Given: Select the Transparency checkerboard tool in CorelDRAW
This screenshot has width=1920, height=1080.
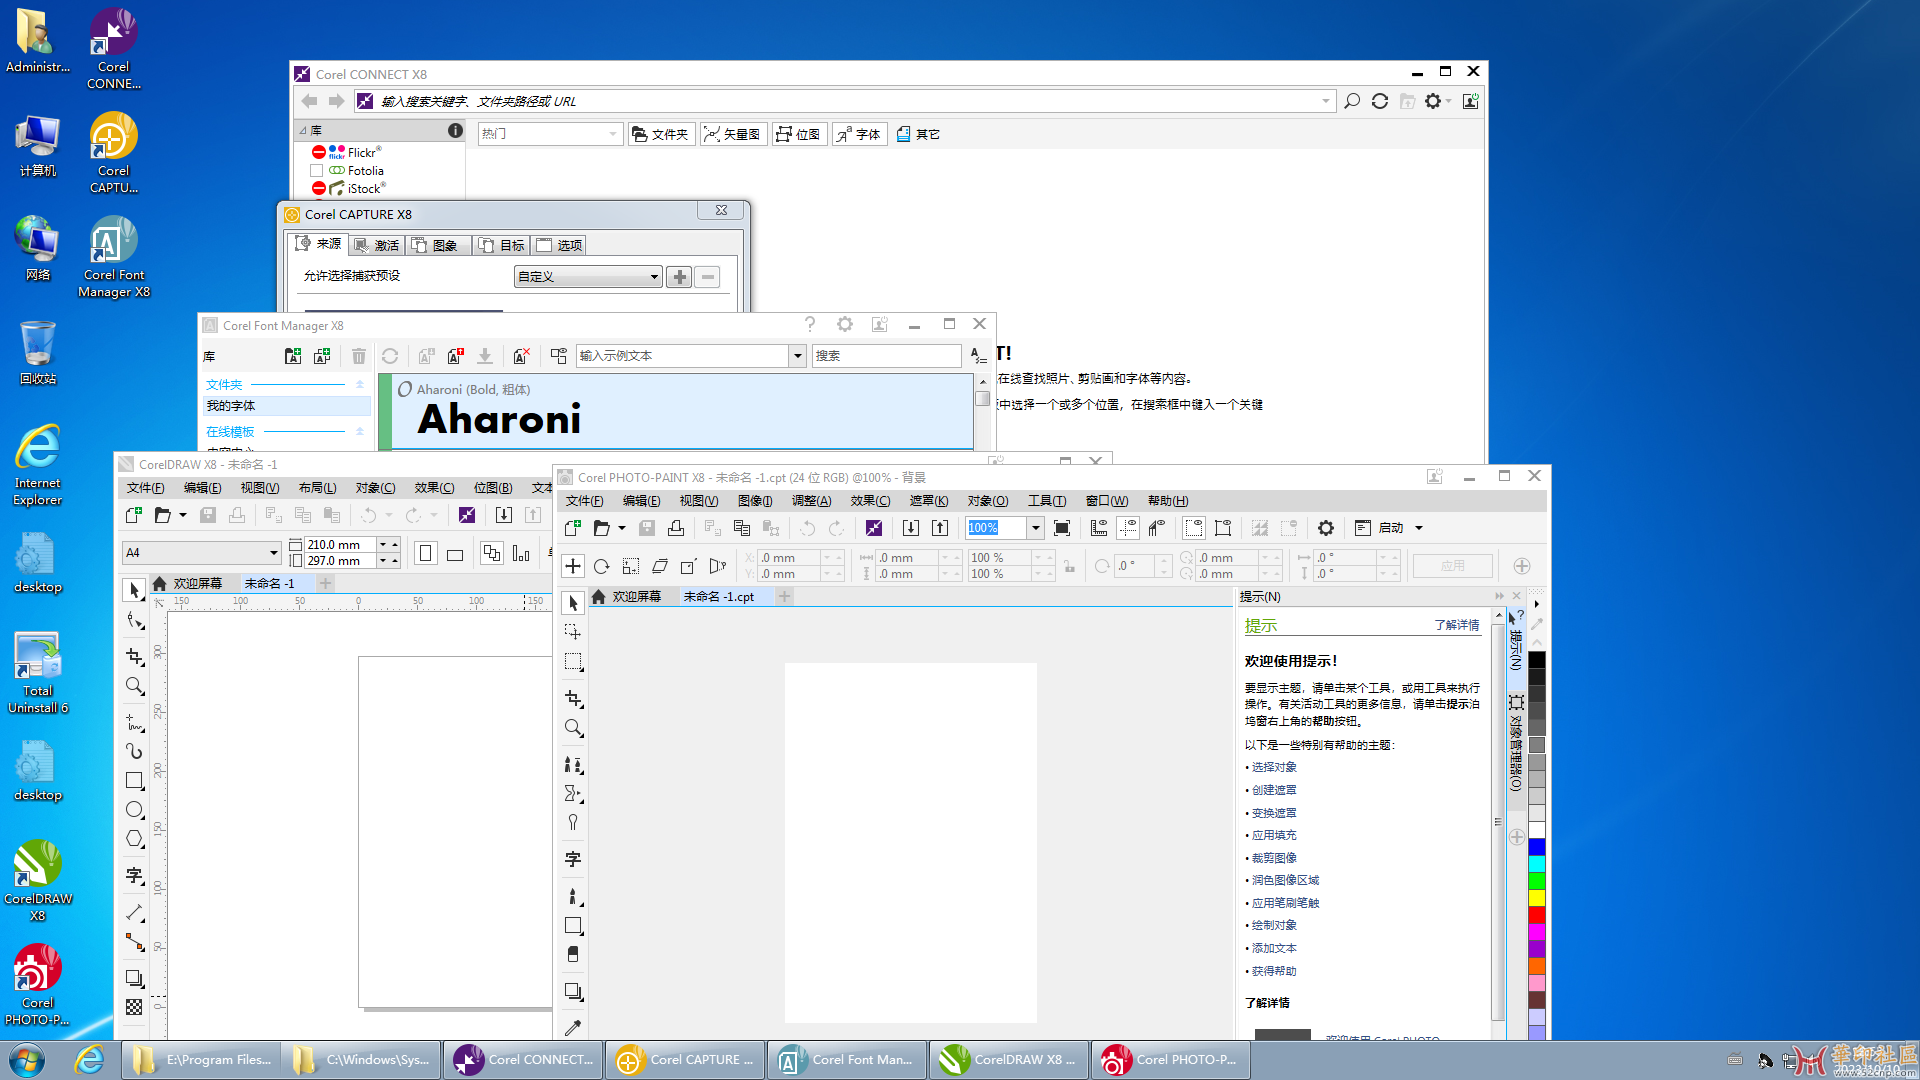Looking at the screenshot, I should [x=134, y=1007].
